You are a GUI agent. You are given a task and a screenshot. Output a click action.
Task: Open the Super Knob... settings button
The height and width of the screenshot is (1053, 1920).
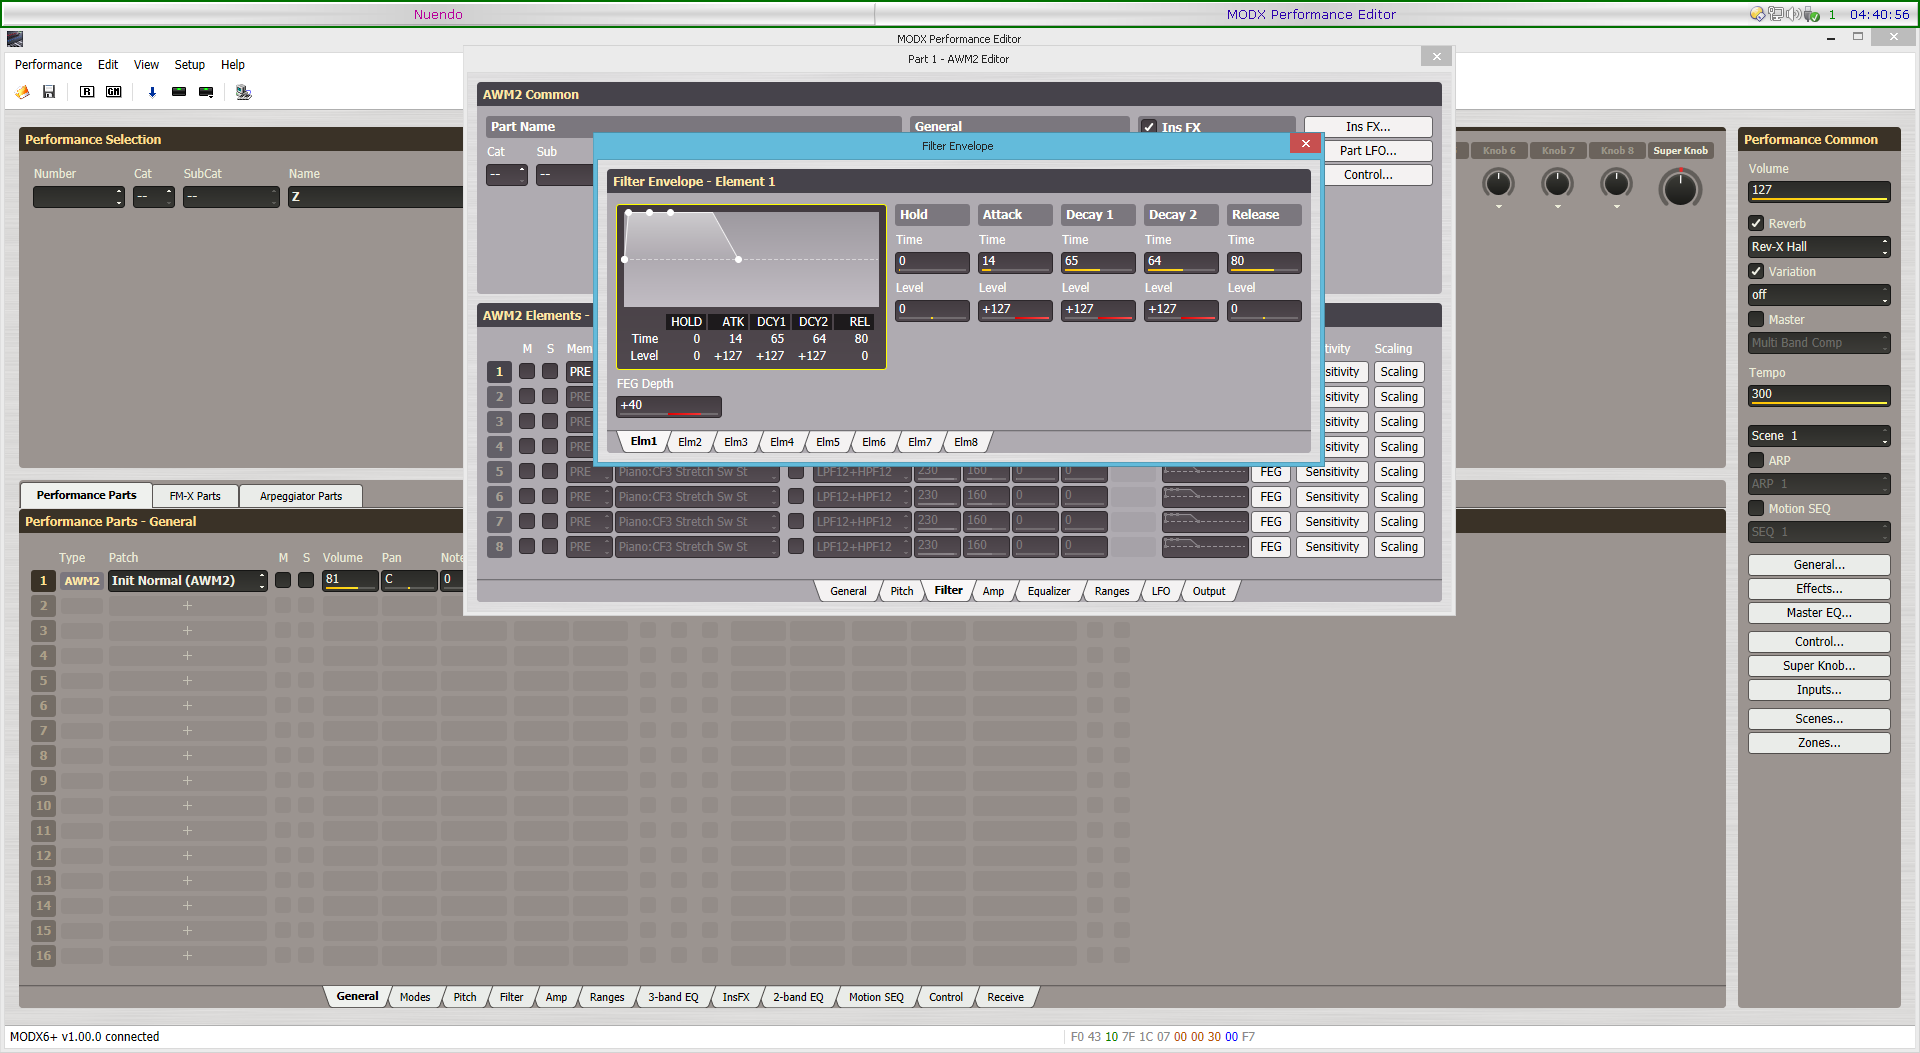(x=1819, y=666)
